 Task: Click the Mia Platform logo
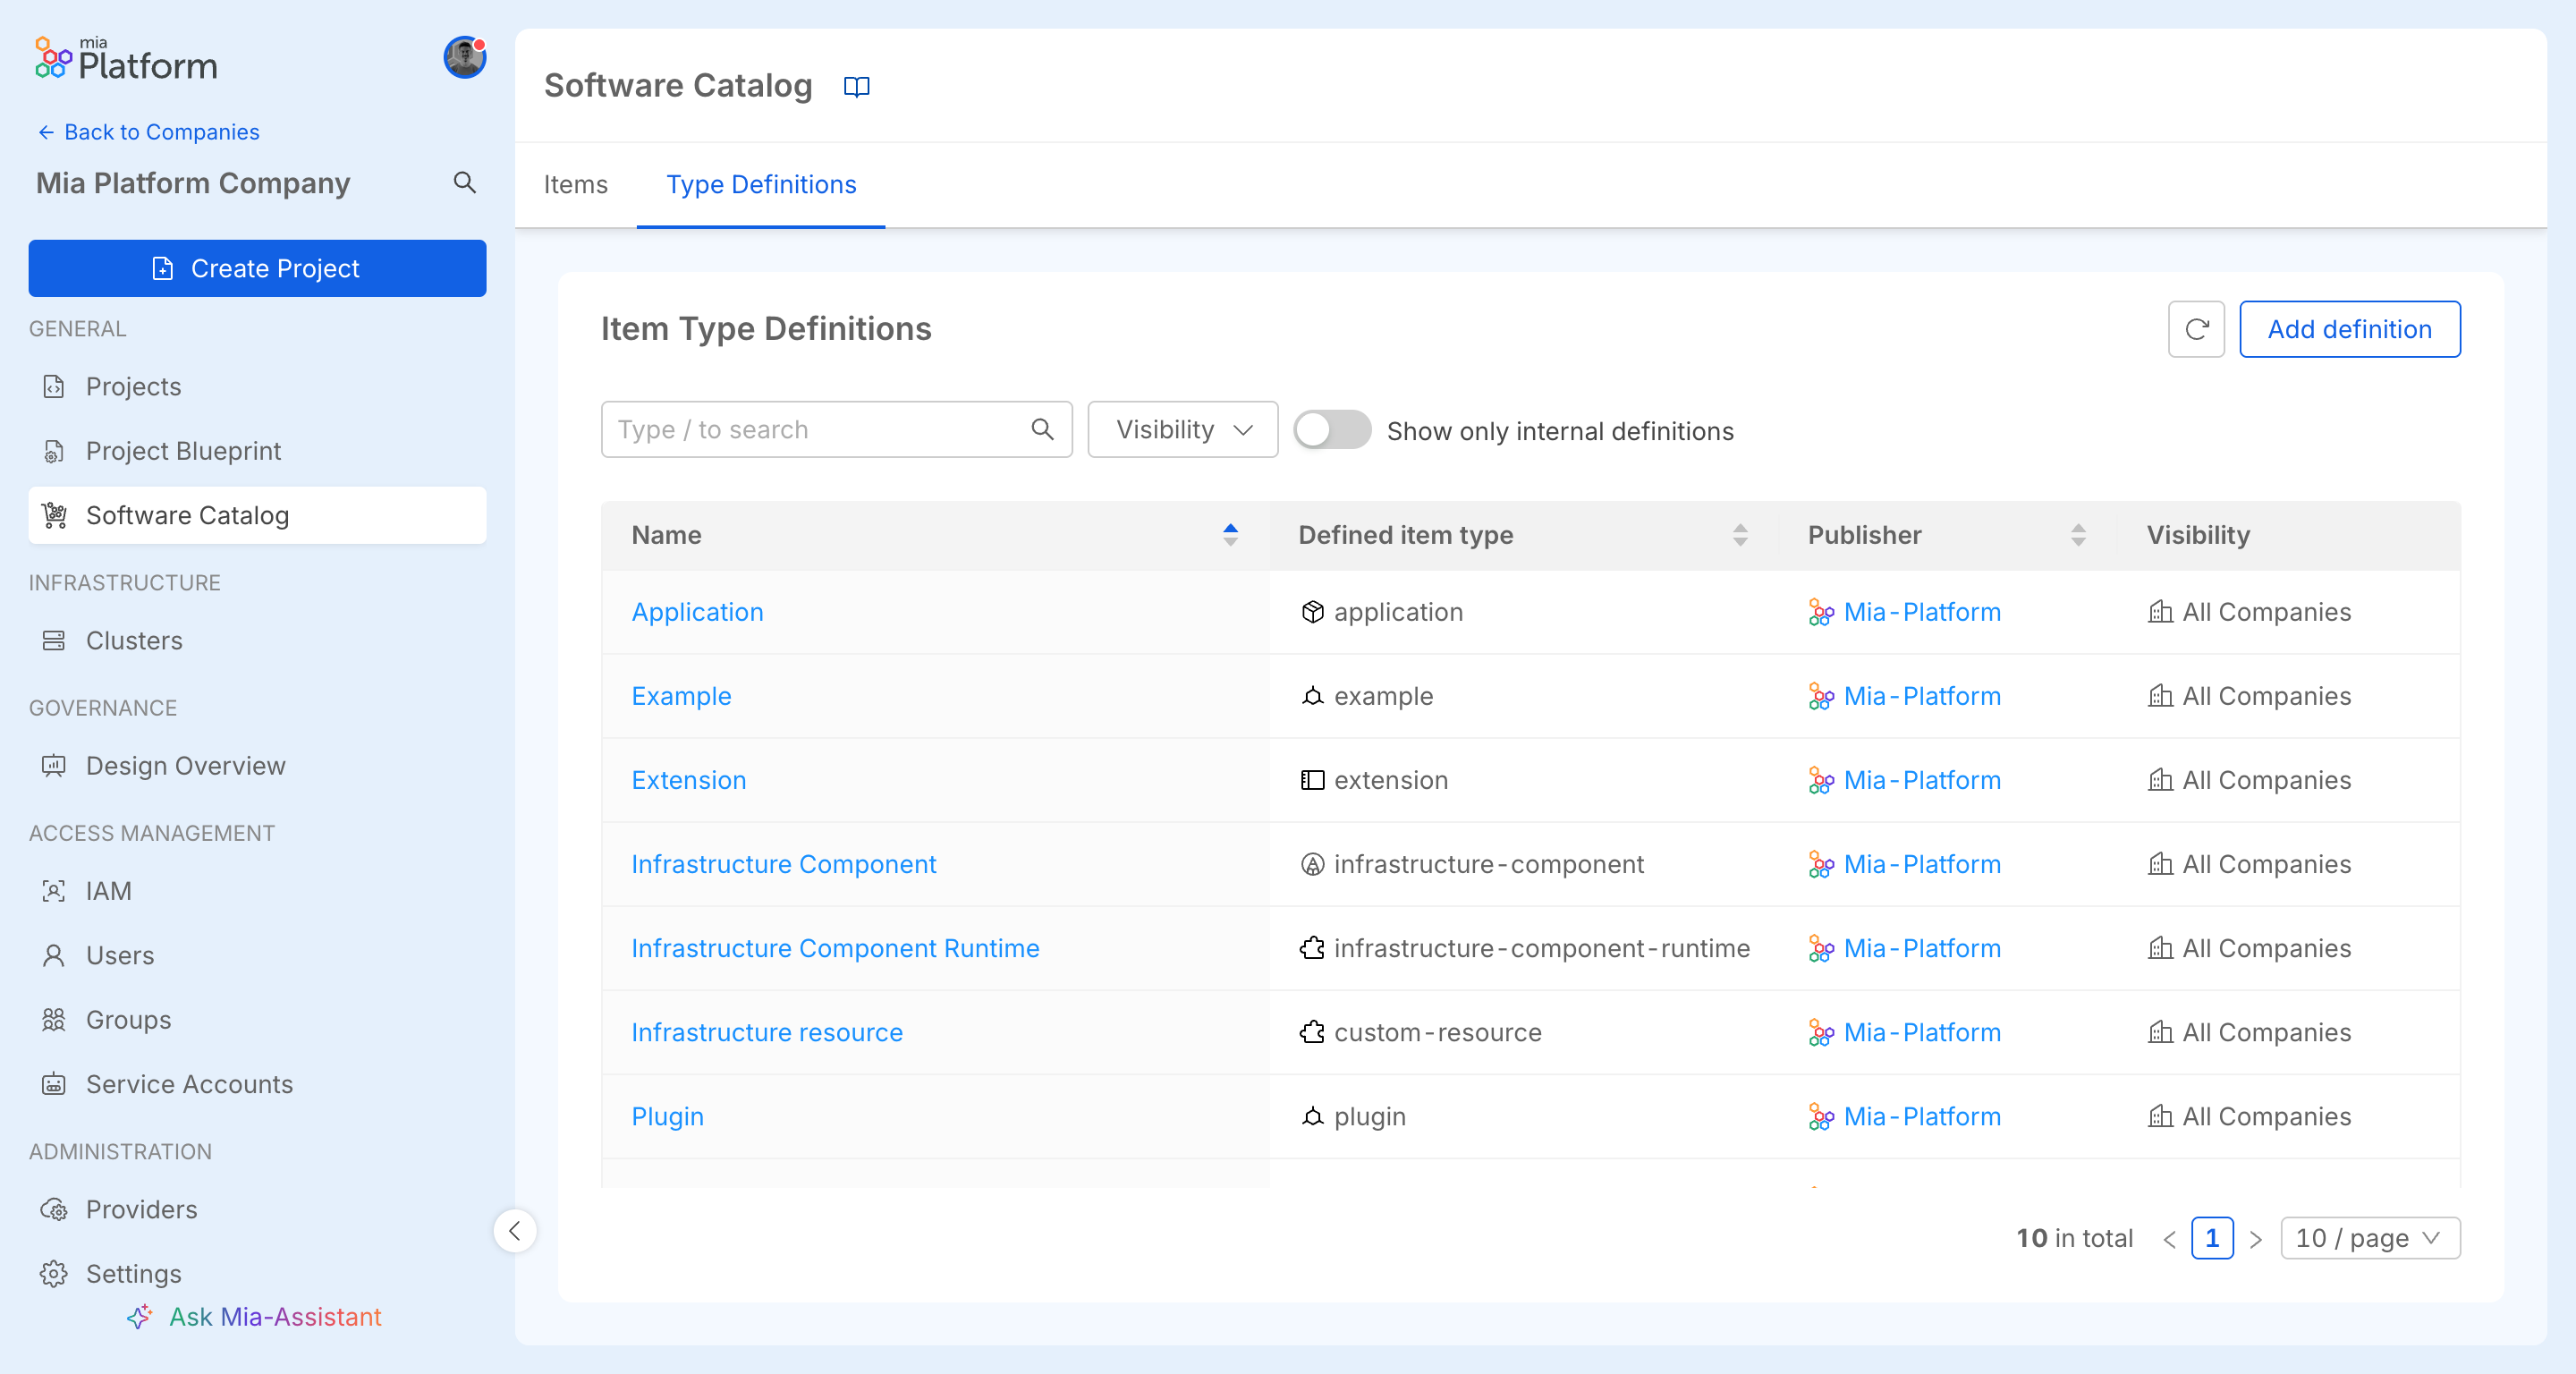pyautogui.click(x=126, y=60)
